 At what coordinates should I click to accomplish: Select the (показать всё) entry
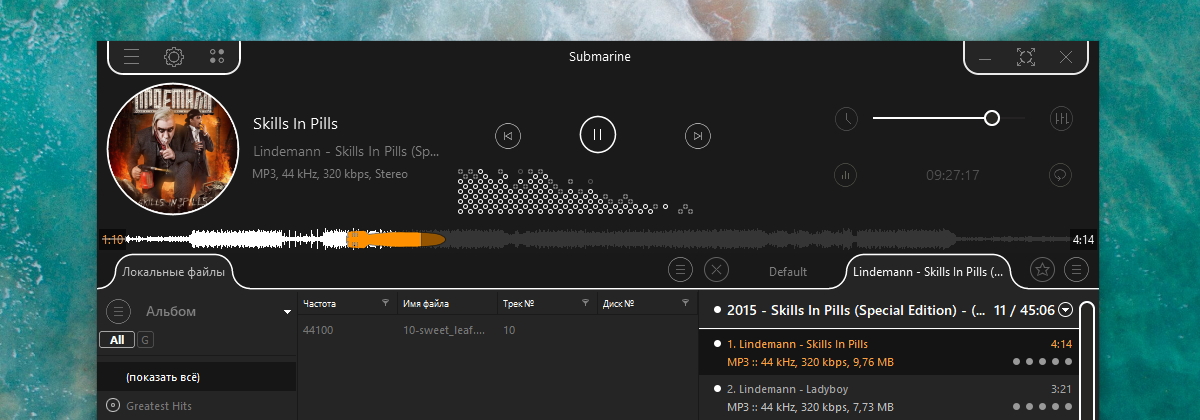(x=197, y=377)
